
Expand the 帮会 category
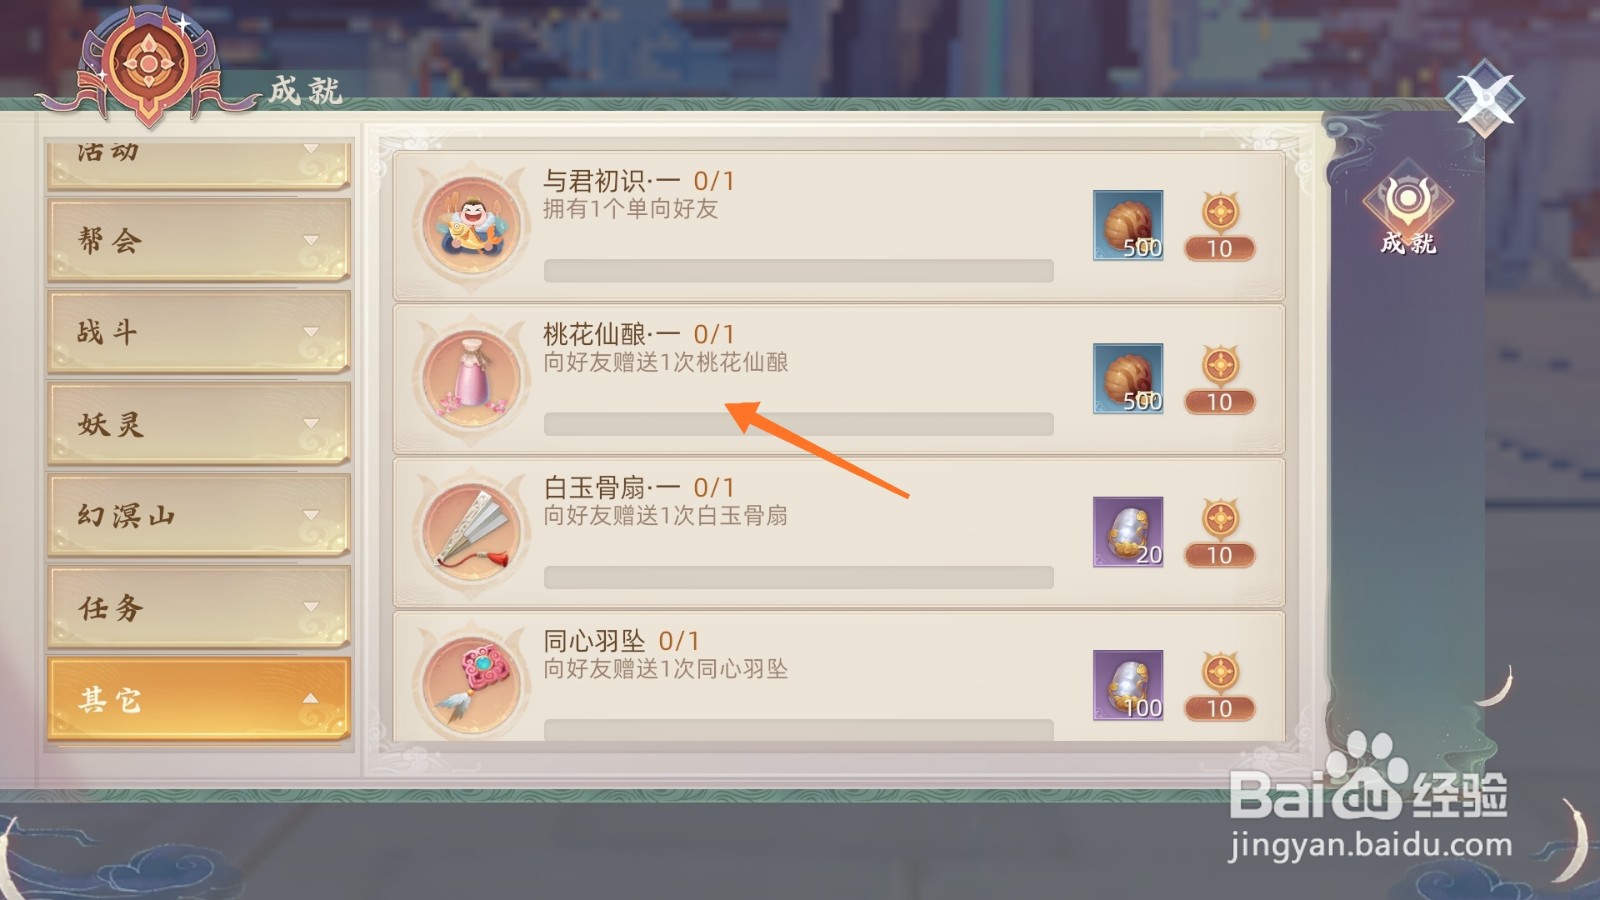click(x=198, y=240)
